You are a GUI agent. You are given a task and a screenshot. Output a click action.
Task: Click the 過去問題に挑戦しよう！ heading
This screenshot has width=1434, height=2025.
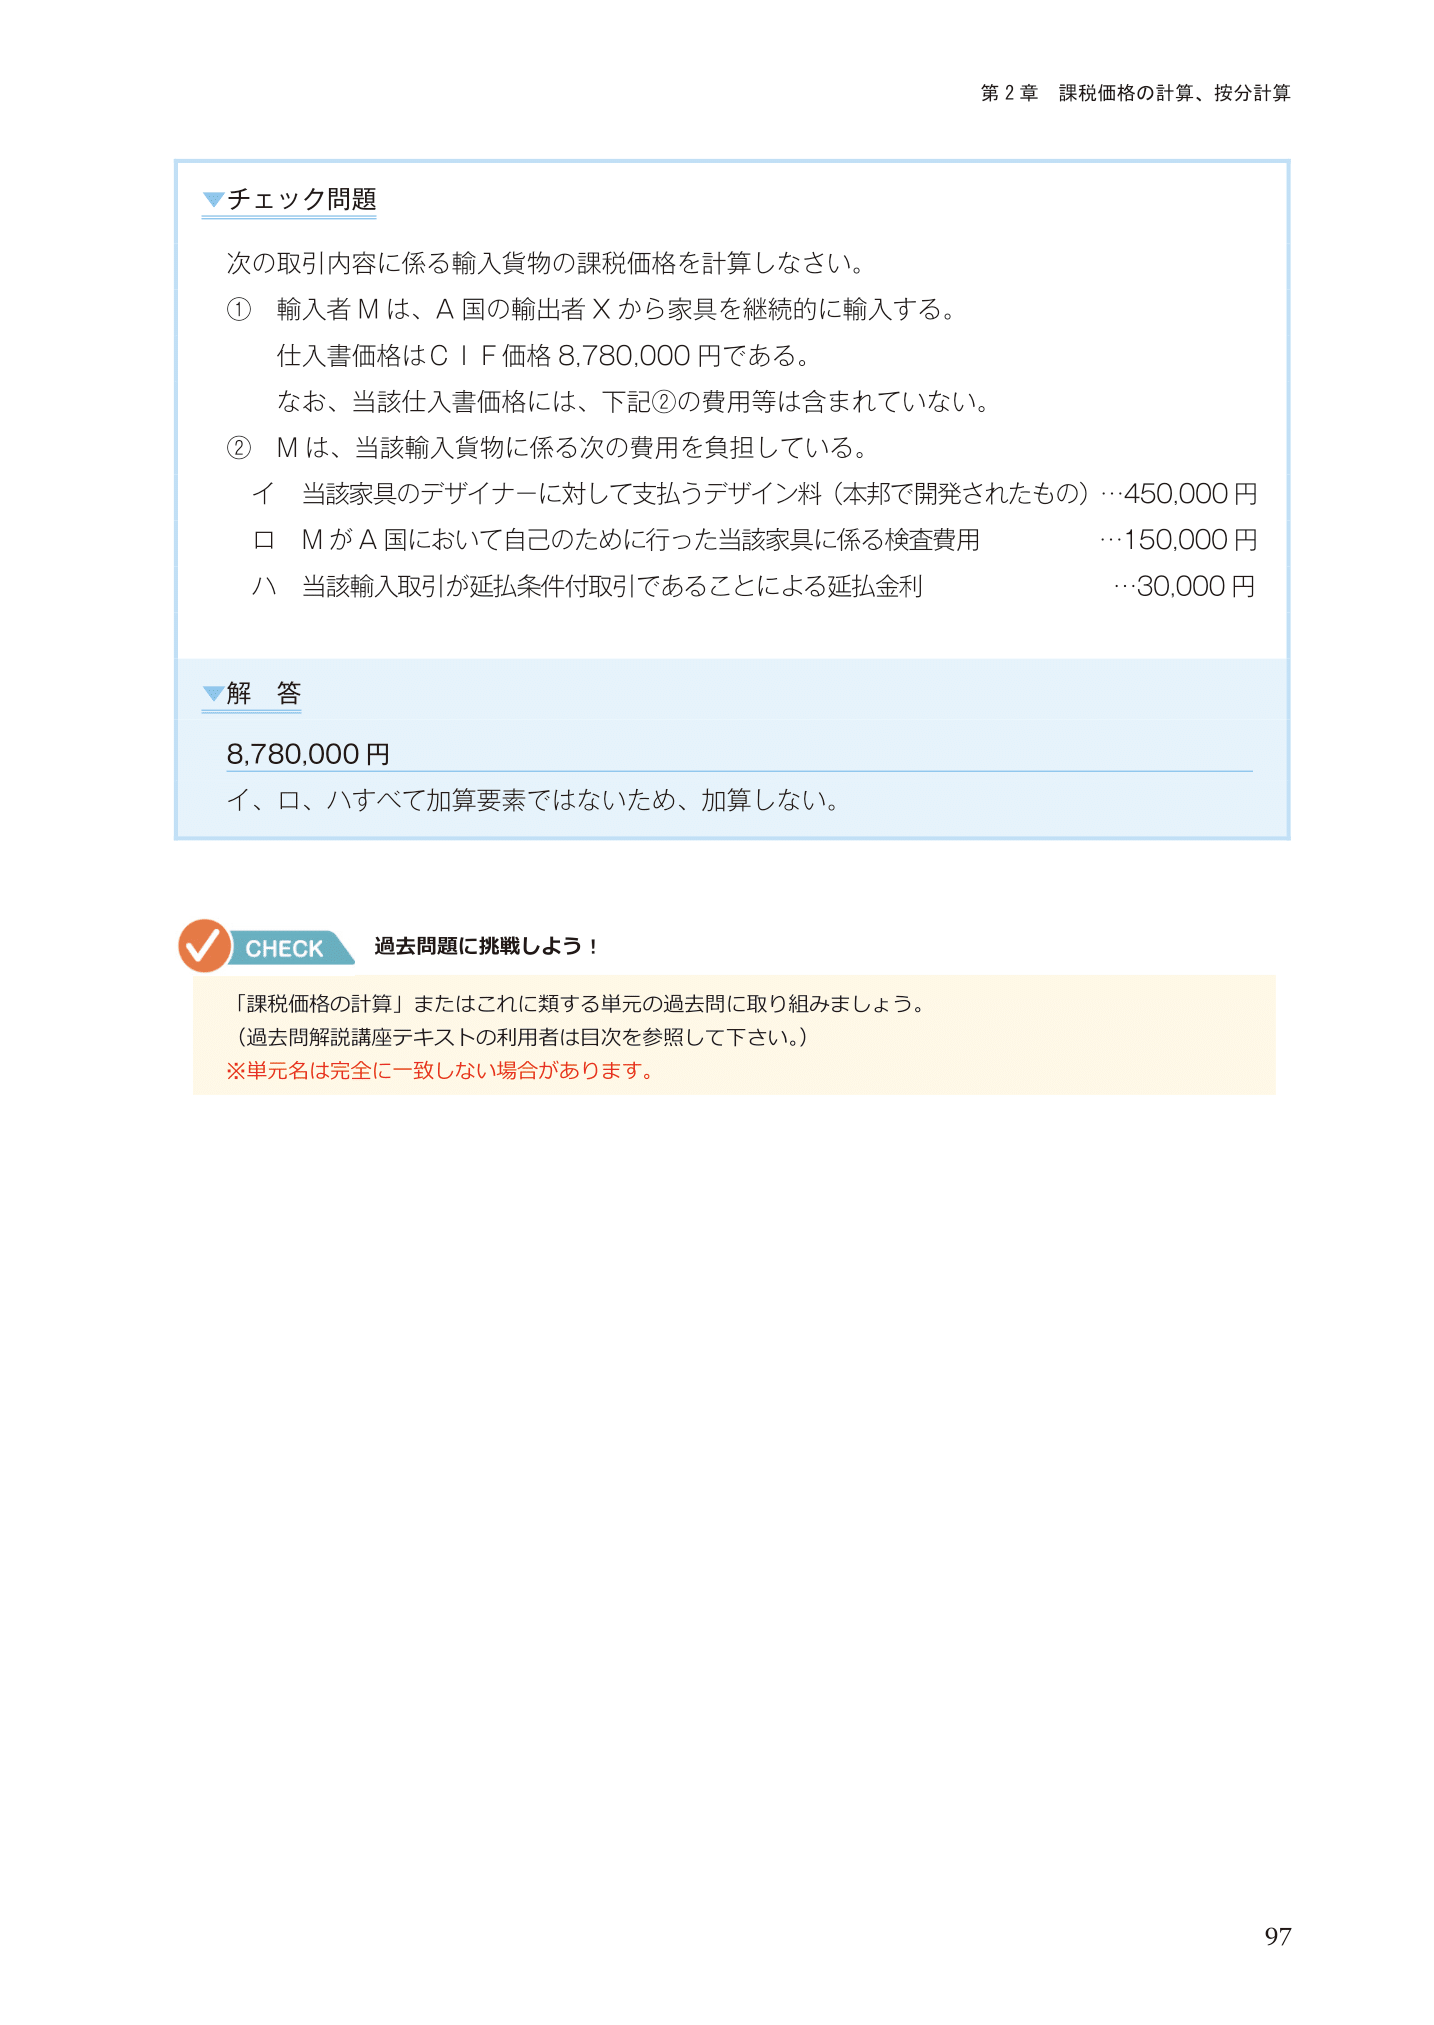click(486, 946)
